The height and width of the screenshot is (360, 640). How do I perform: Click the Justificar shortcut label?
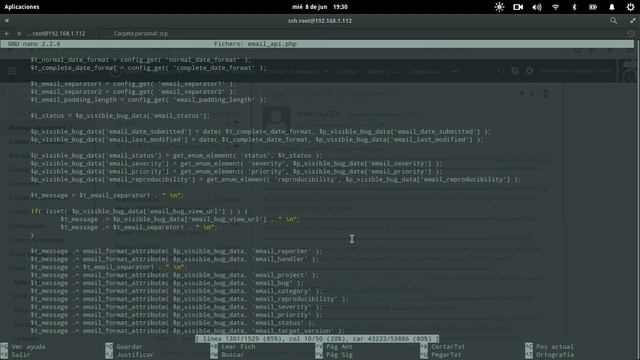coord(135,355)
